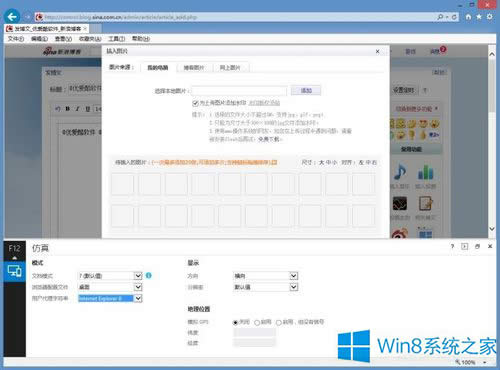Open the document mode dropdown
500x370 pixels.
[110, 276]
